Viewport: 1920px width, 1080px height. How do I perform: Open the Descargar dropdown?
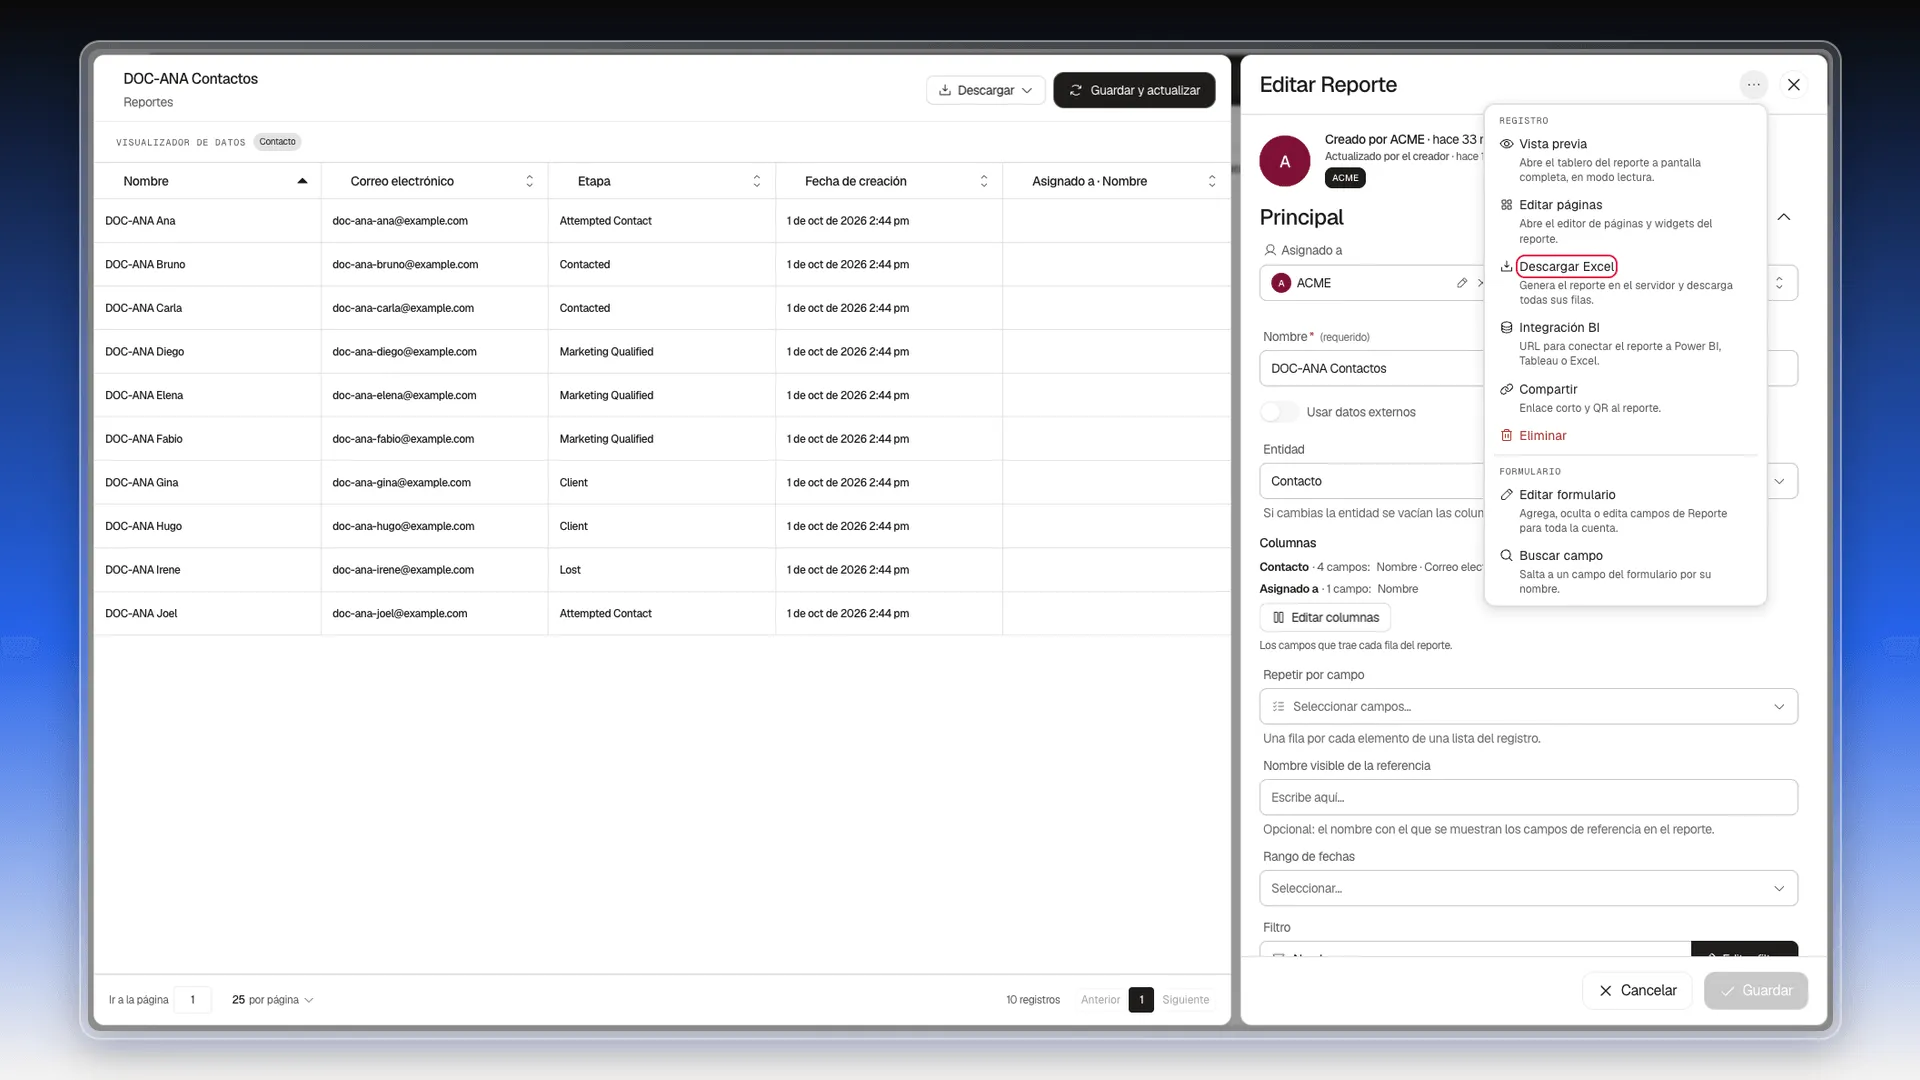(986, 90)
